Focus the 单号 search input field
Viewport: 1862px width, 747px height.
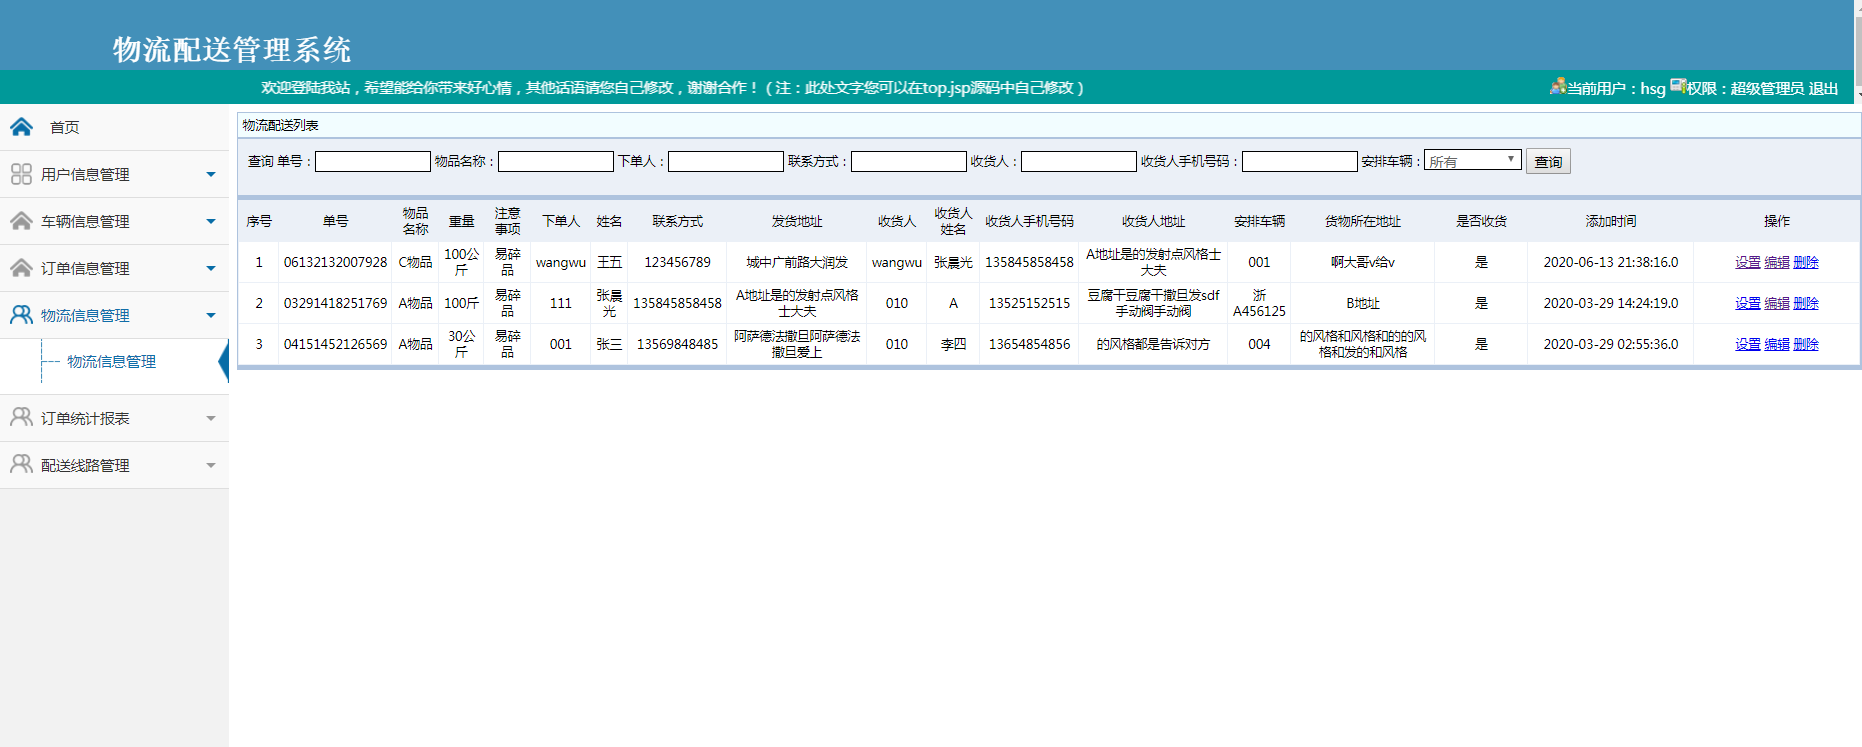(x=373, y=161)
